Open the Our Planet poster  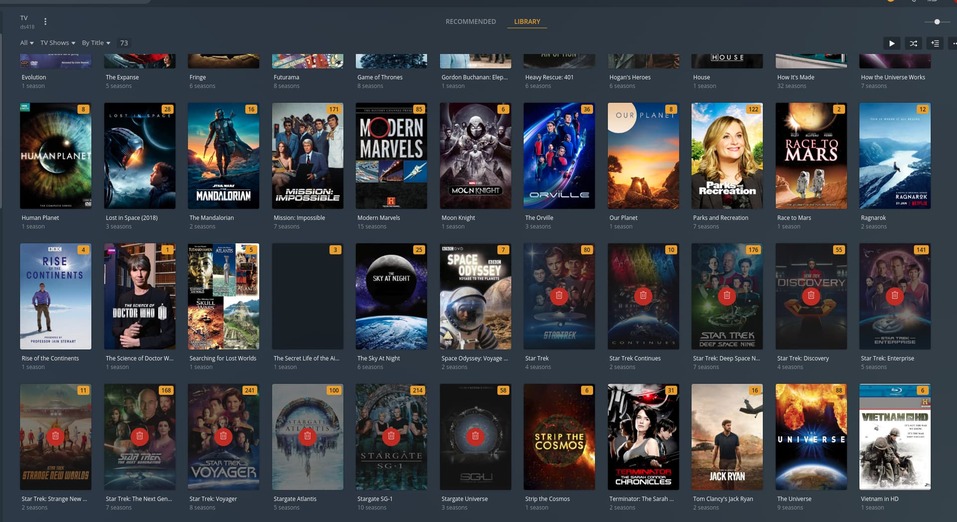click(643, 156)
